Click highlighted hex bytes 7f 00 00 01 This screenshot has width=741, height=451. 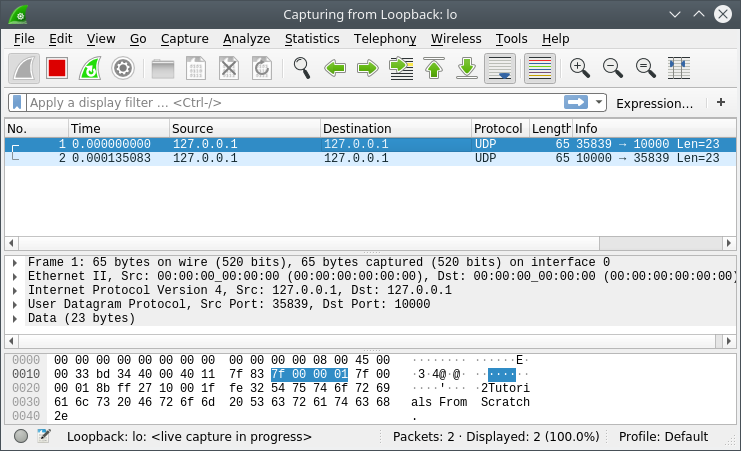[310, 374]
